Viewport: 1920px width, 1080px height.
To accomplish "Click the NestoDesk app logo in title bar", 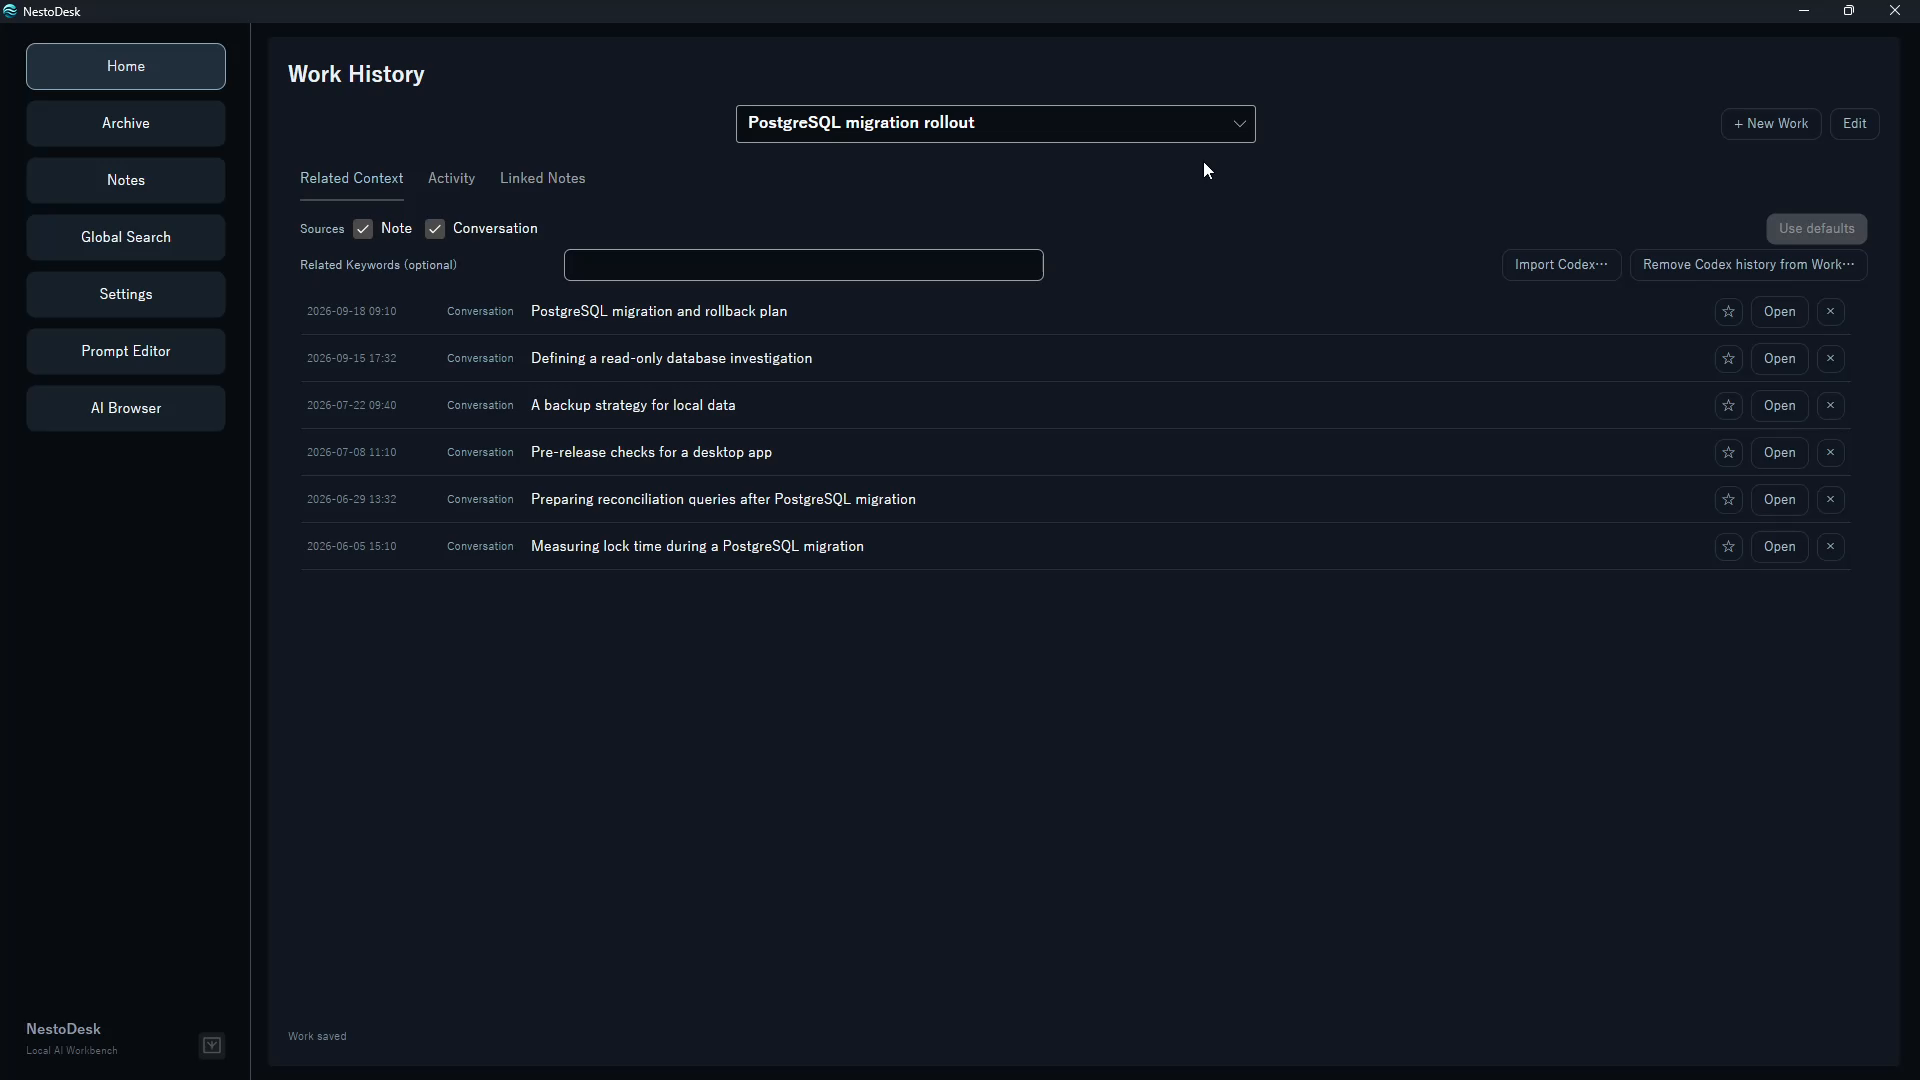I will [x=10, y=11].
